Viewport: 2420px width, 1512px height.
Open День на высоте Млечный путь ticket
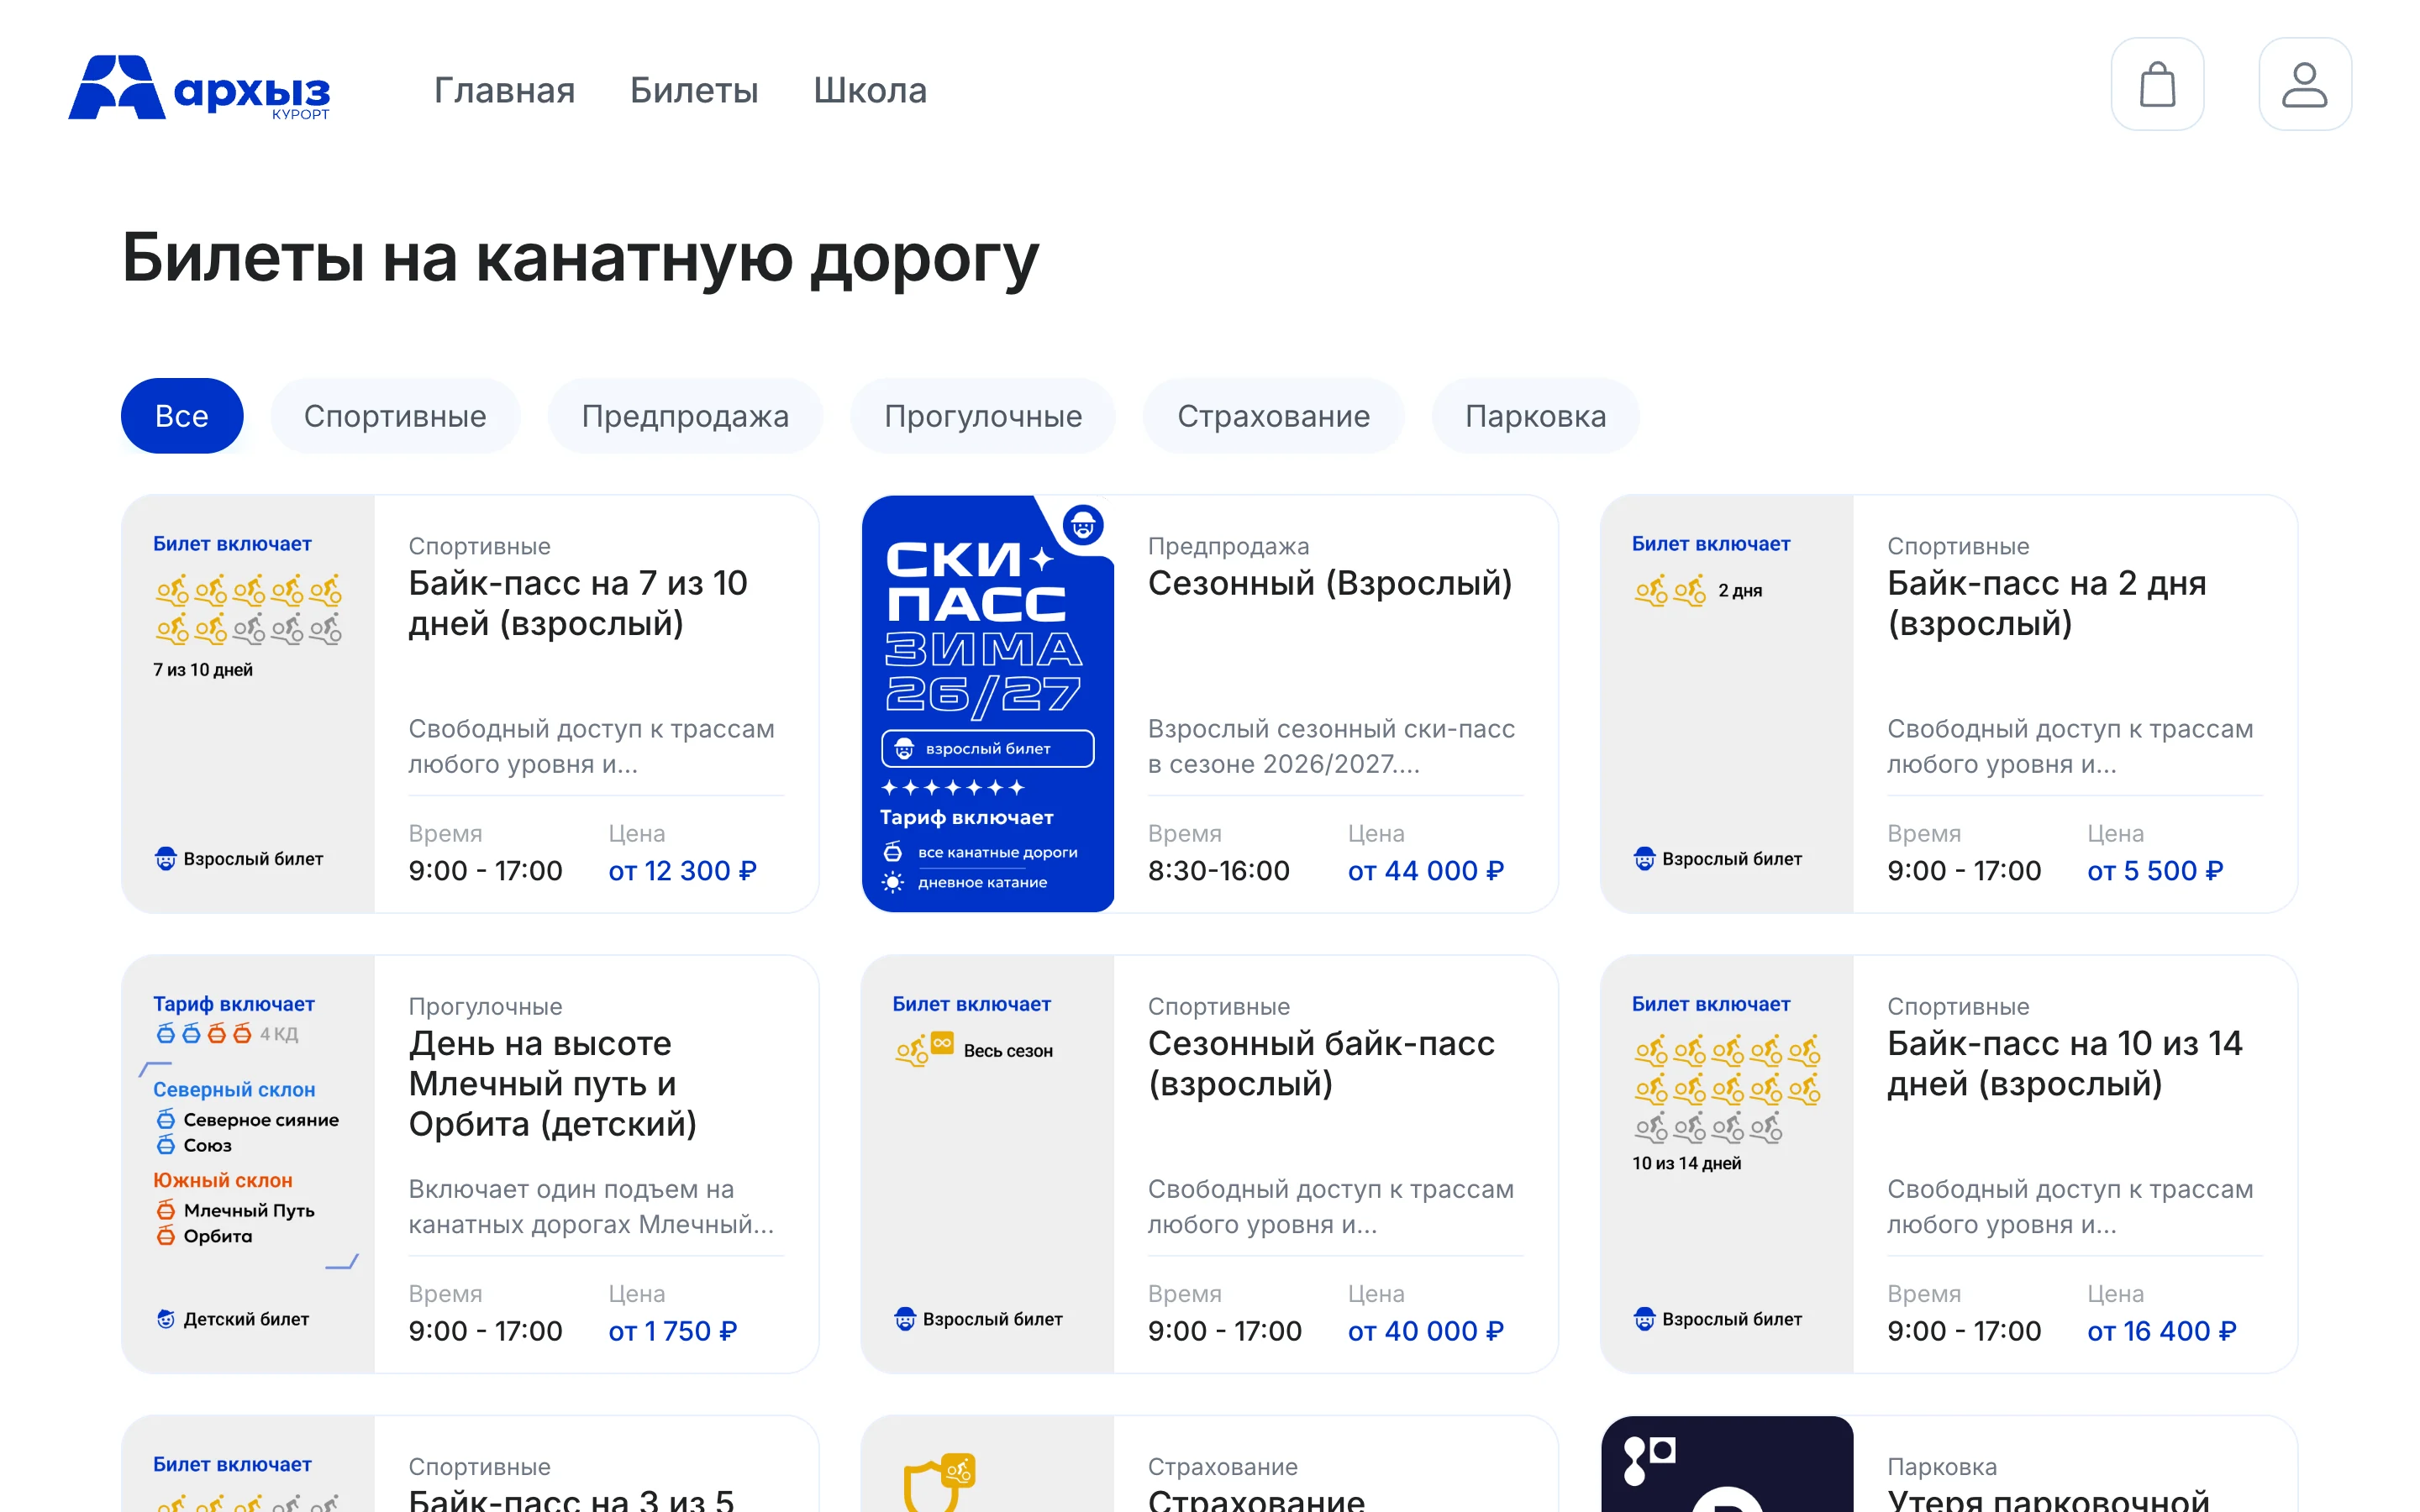552,1083
